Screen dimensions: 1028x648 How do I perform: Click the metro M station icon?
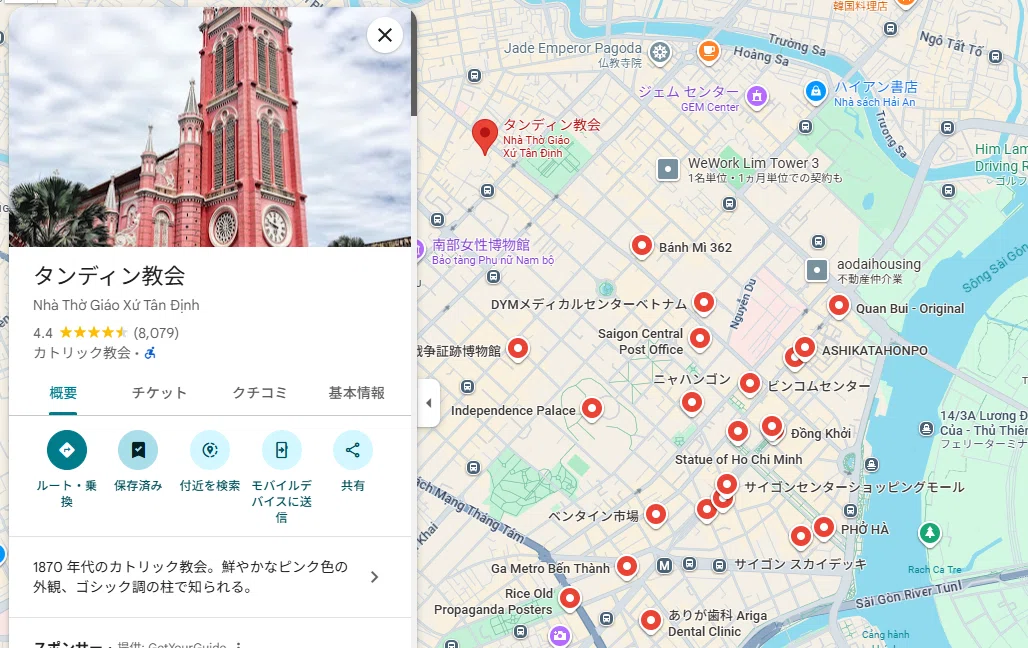664,565
